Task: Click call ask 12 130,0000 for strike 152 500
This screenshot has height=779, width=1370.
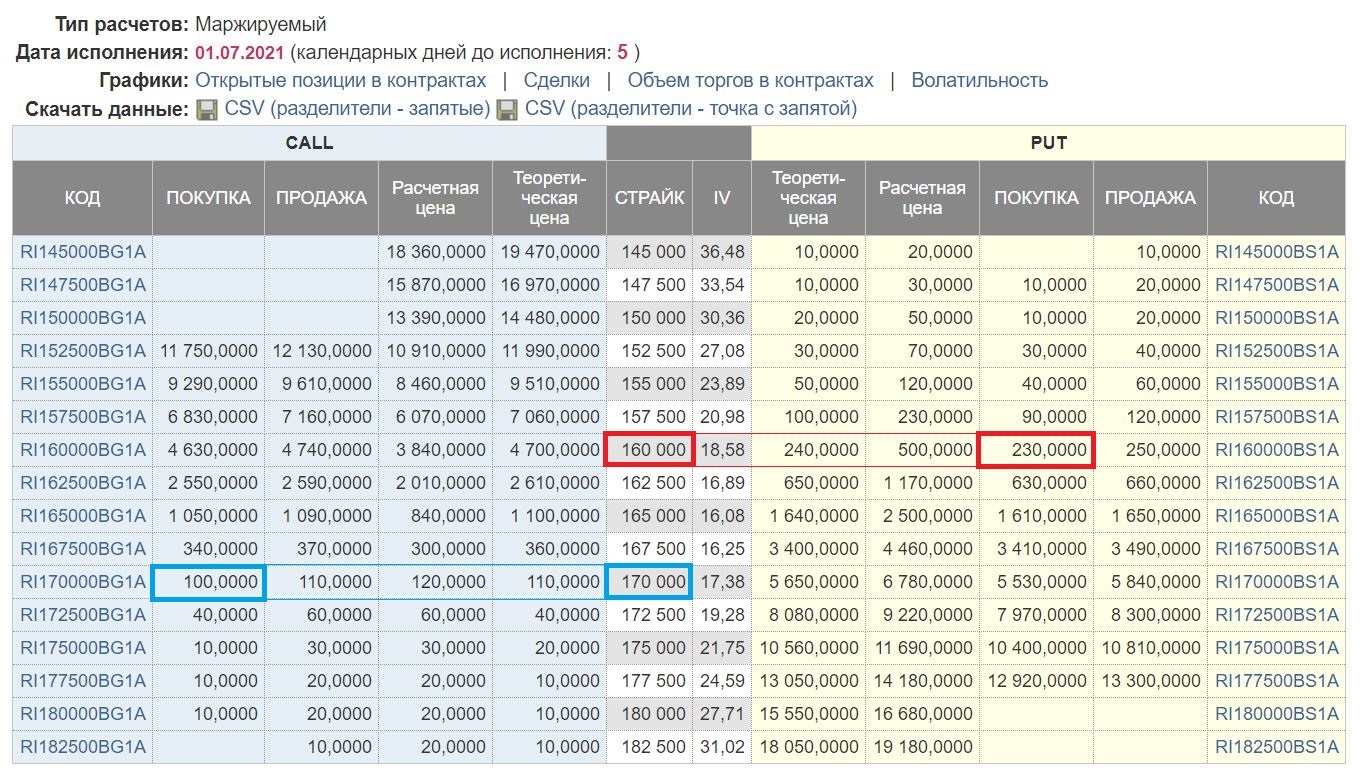Action: click(x=322, y=351)
